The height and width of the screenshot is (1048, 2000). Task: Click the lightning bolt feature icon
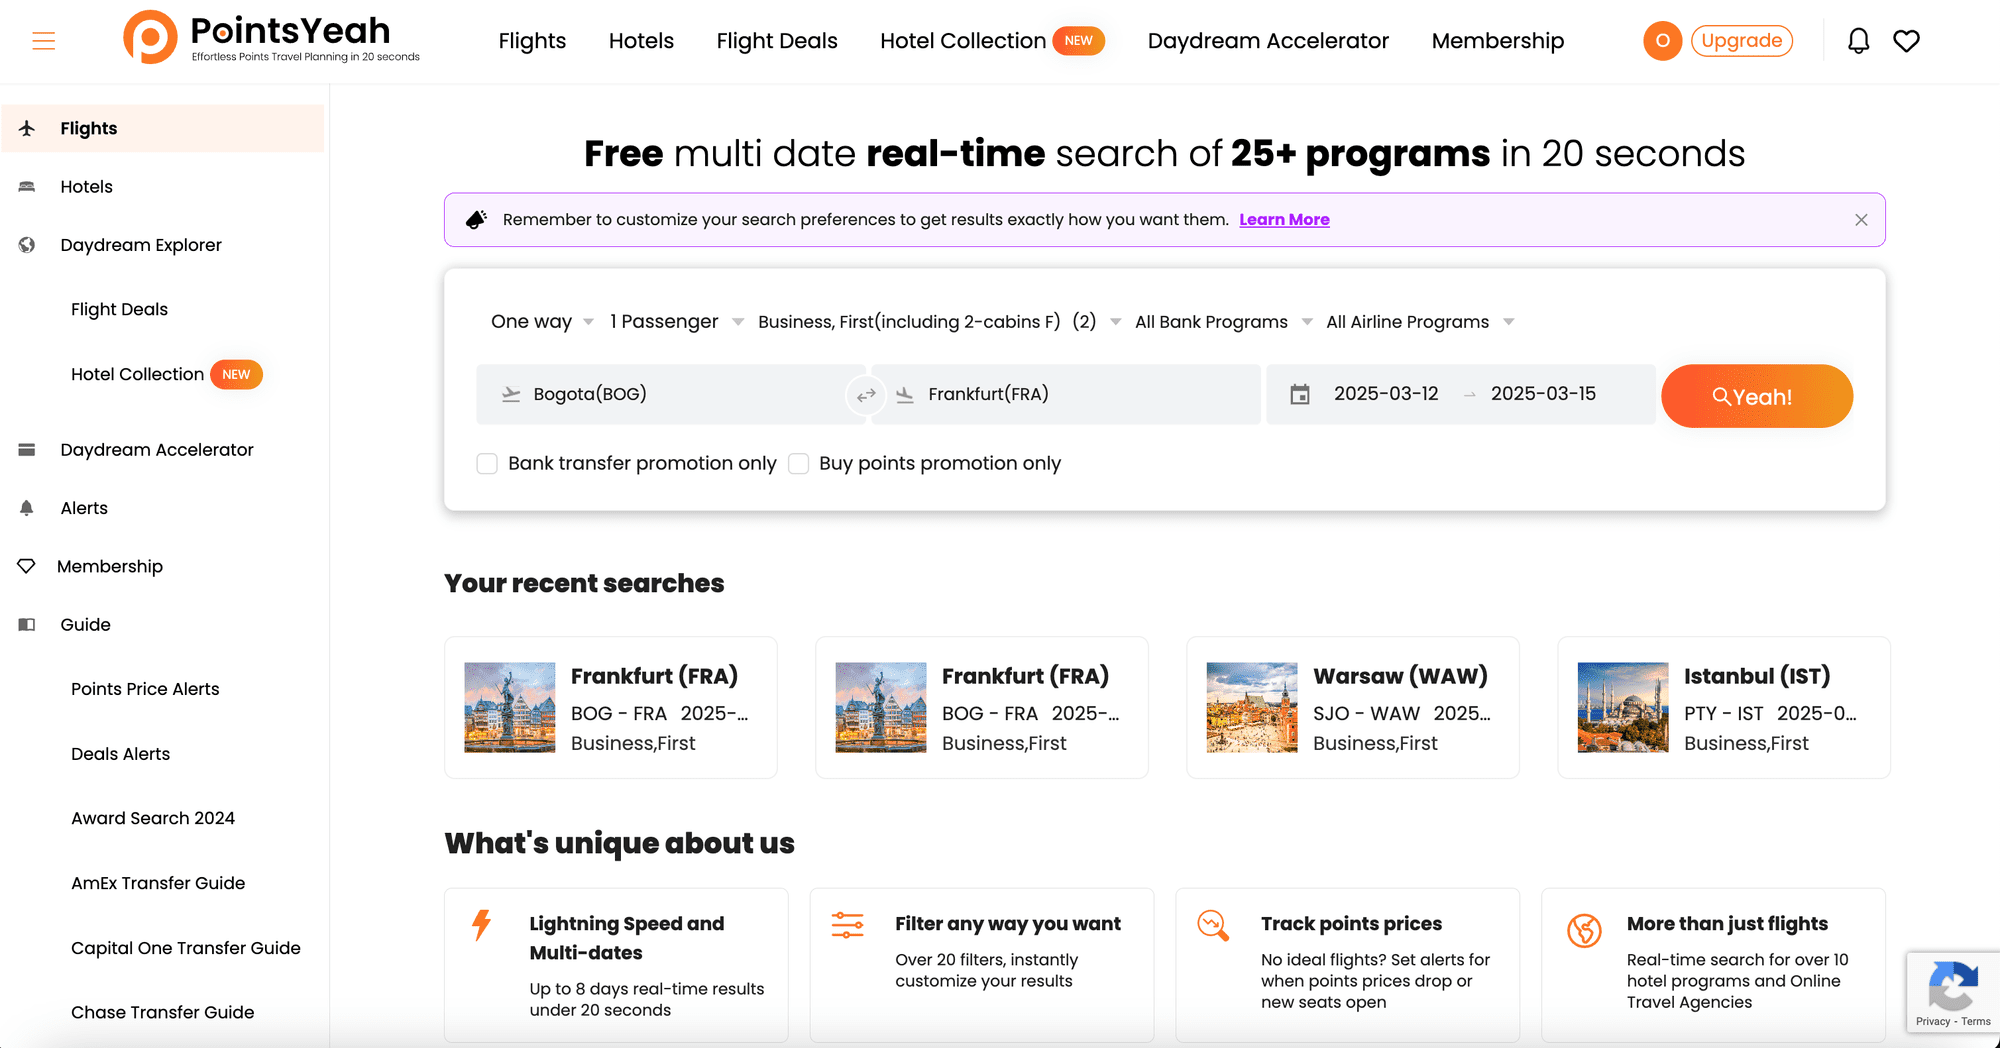tap(482, 925)
